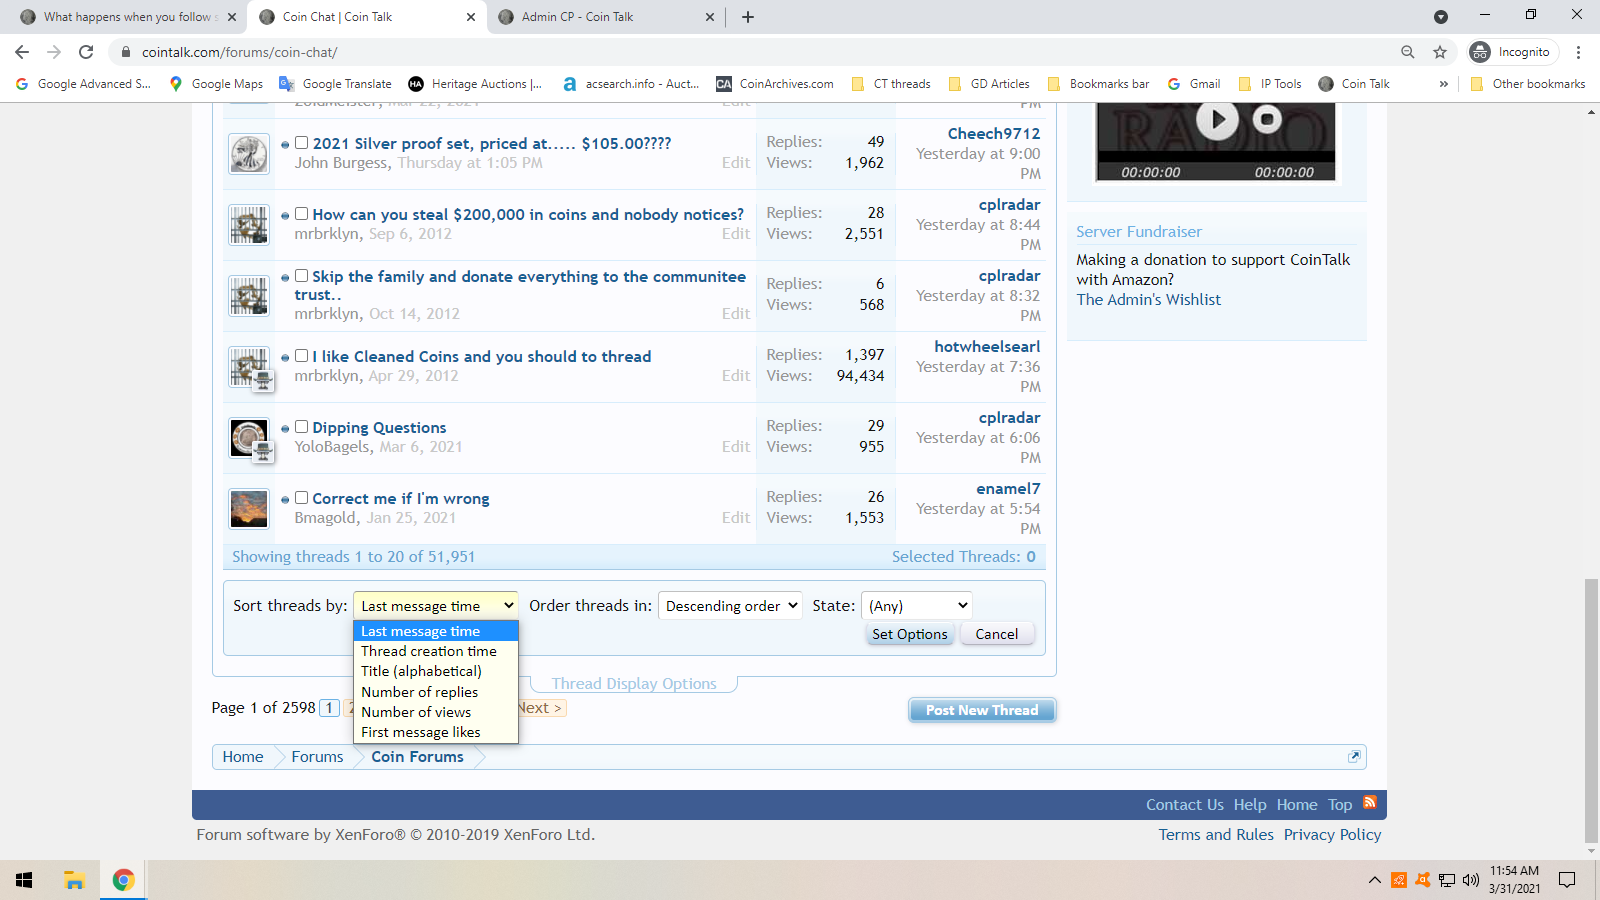This screenshot has height=900, width=1600.
Task: Select checkbox for I like Cleaned Coins thread
Action: click(x=301, y=356)
